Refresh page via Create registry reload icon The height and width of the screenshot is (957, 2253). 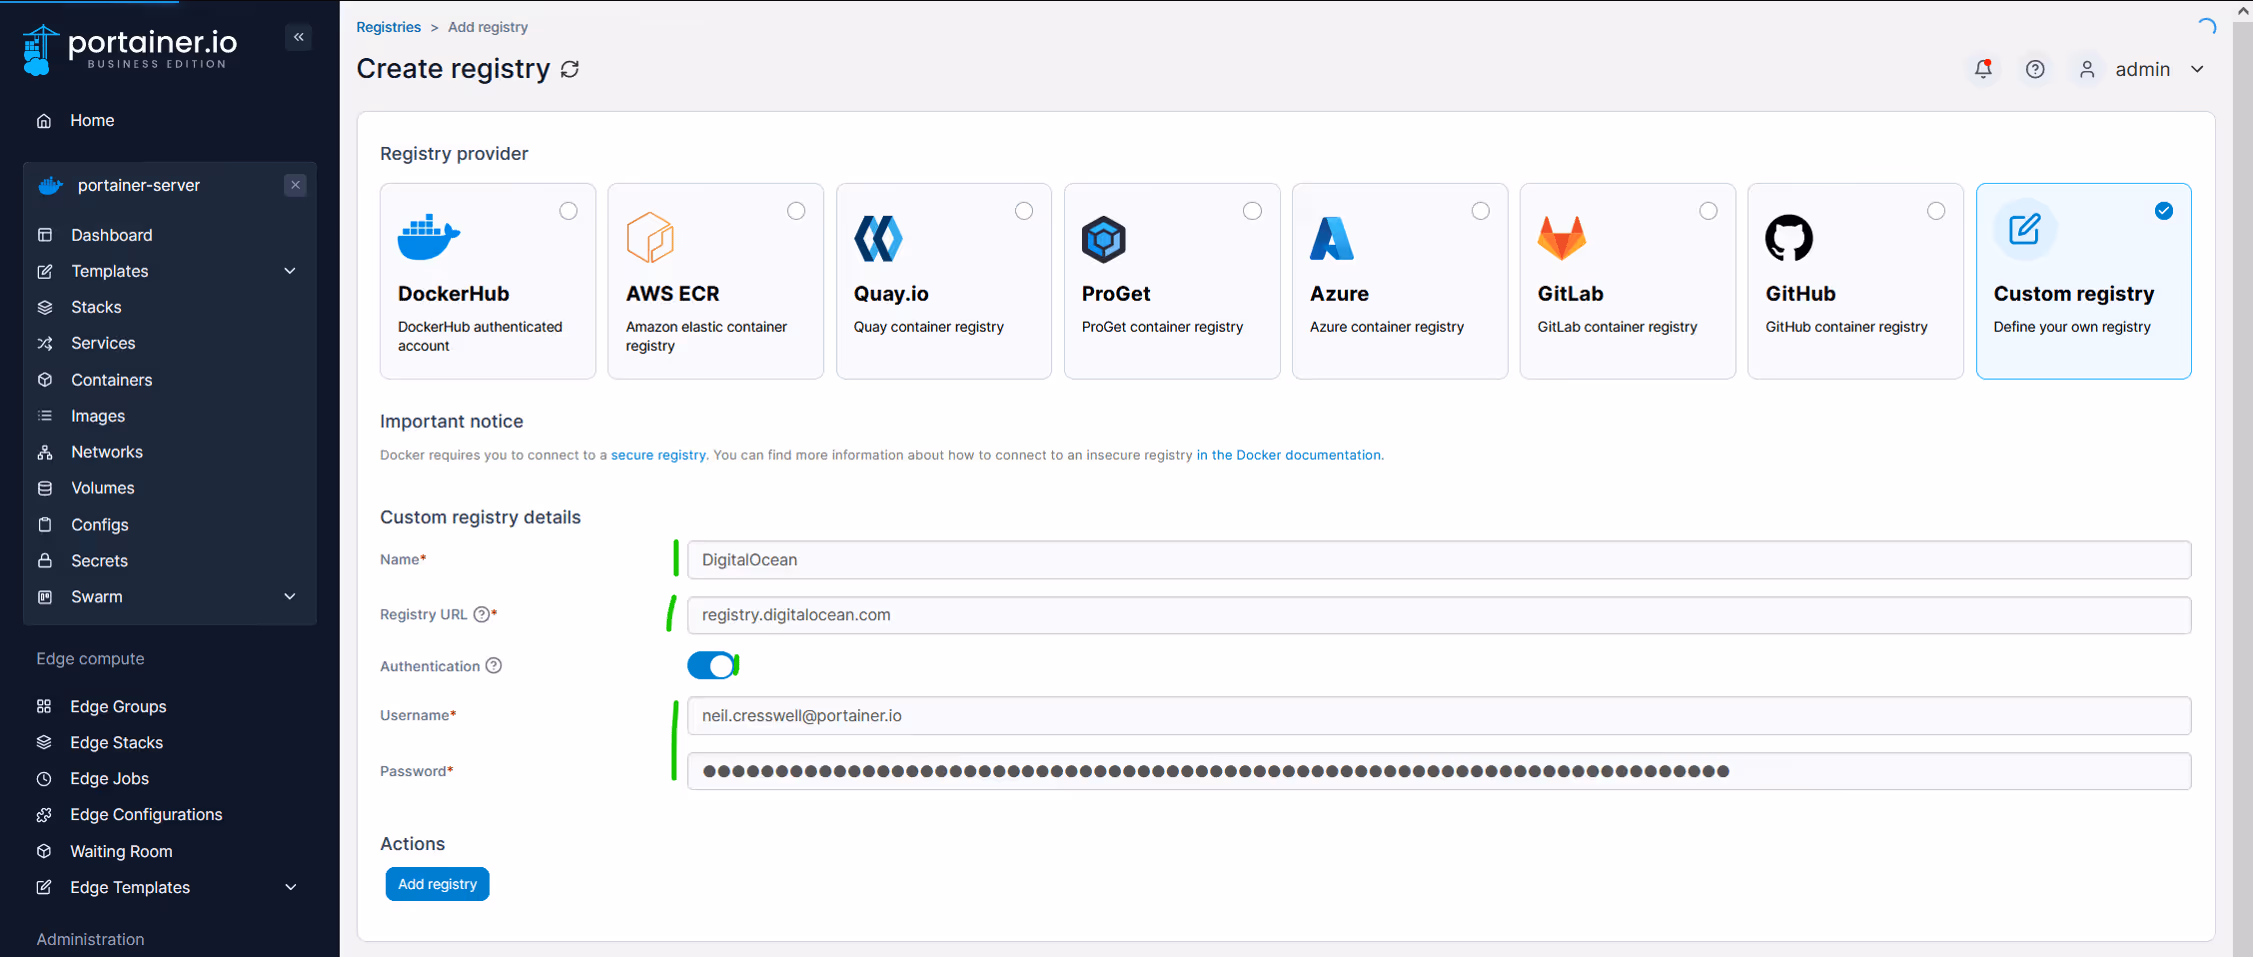click(x=570, y=69)
